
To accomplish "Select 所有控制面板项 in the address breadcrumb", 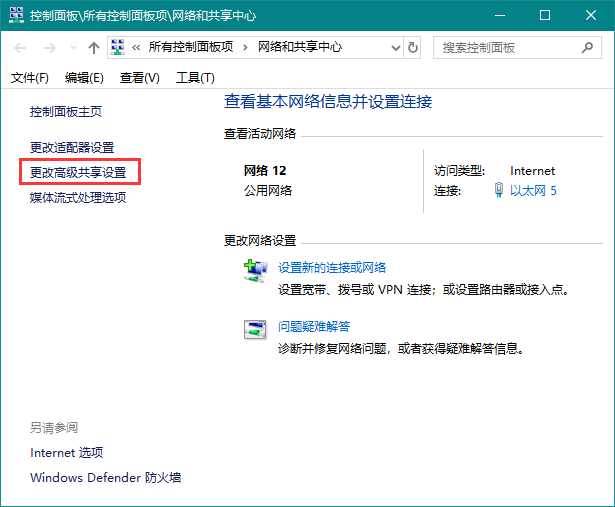I will tap(191, 47).
